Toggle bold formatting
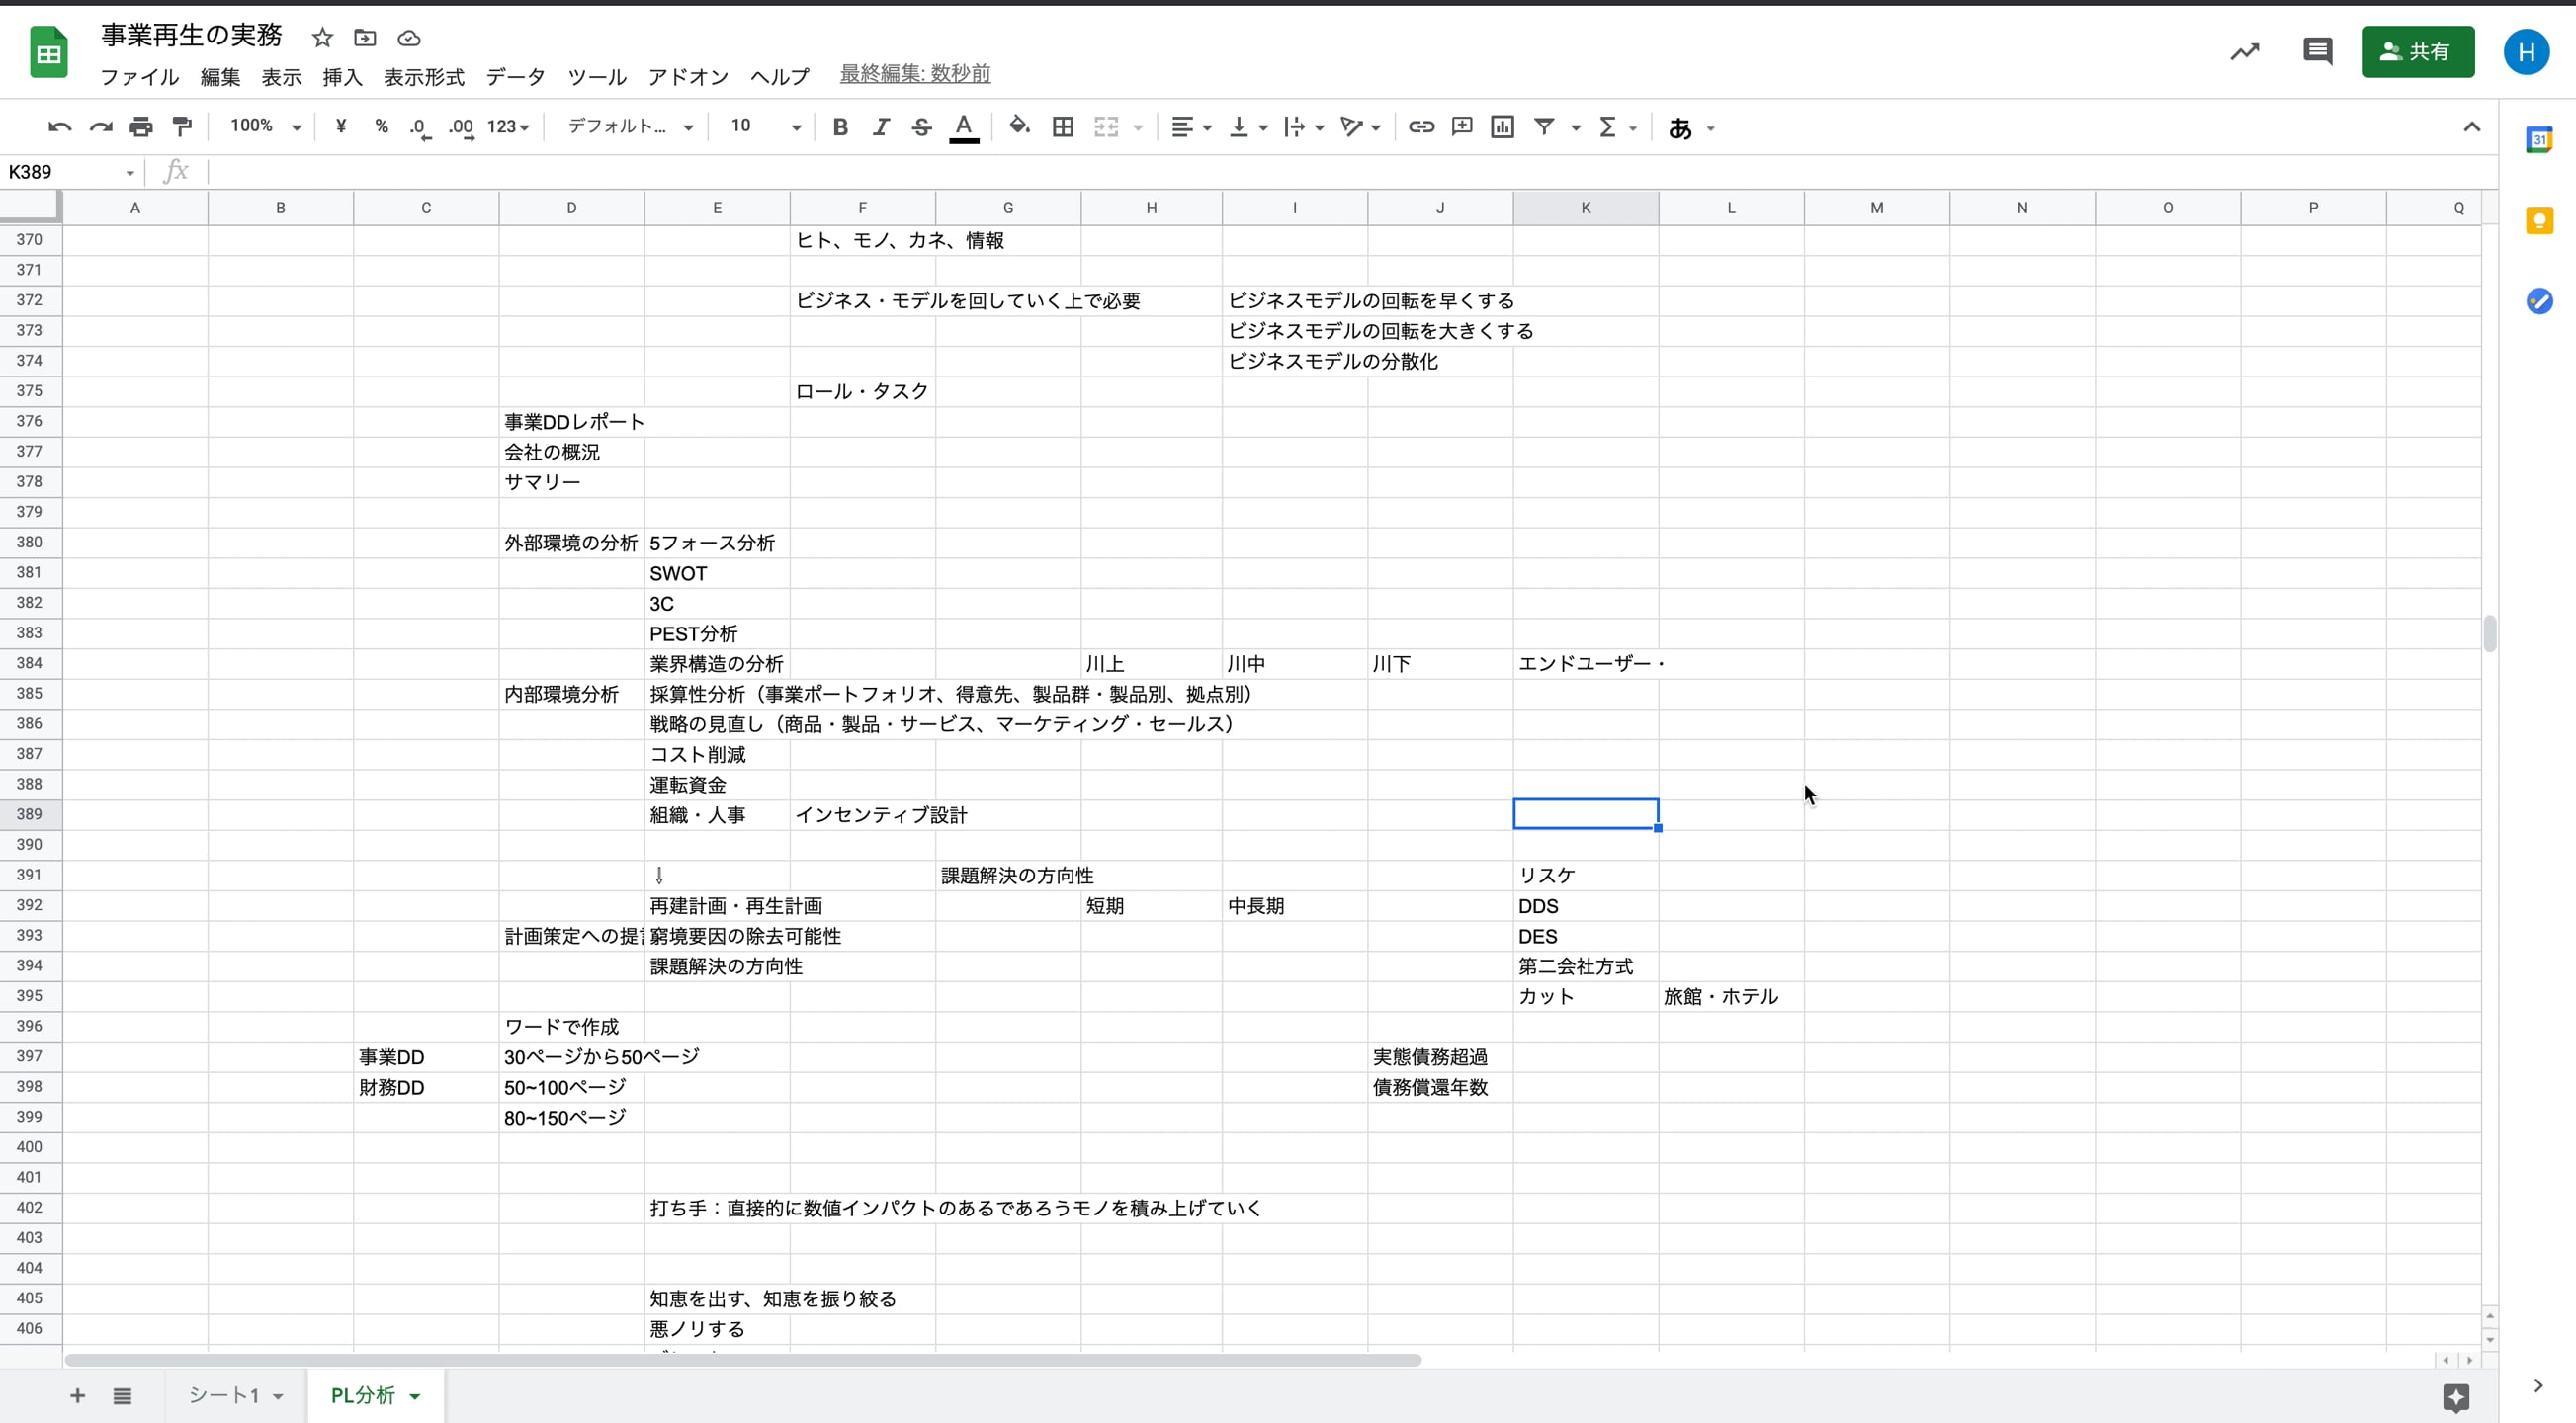Screen dimensions: 2576x1423 (840, 127)
